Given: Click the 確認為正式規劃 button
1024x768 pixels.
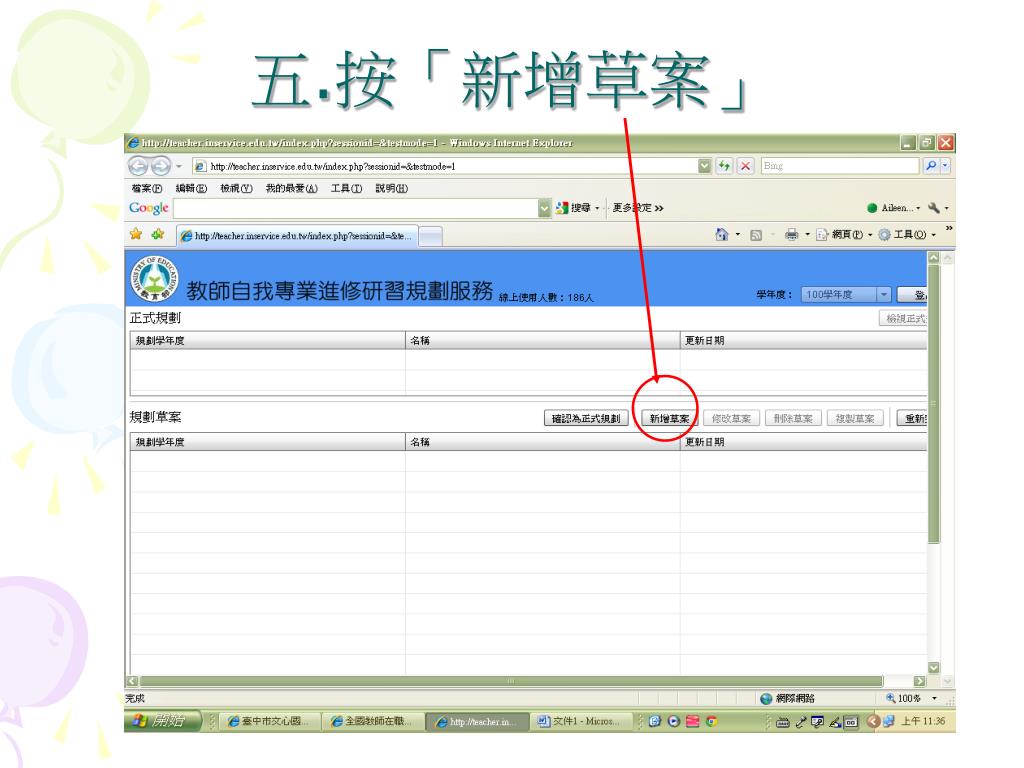Looking at the screenshot, I should [586, 419].
